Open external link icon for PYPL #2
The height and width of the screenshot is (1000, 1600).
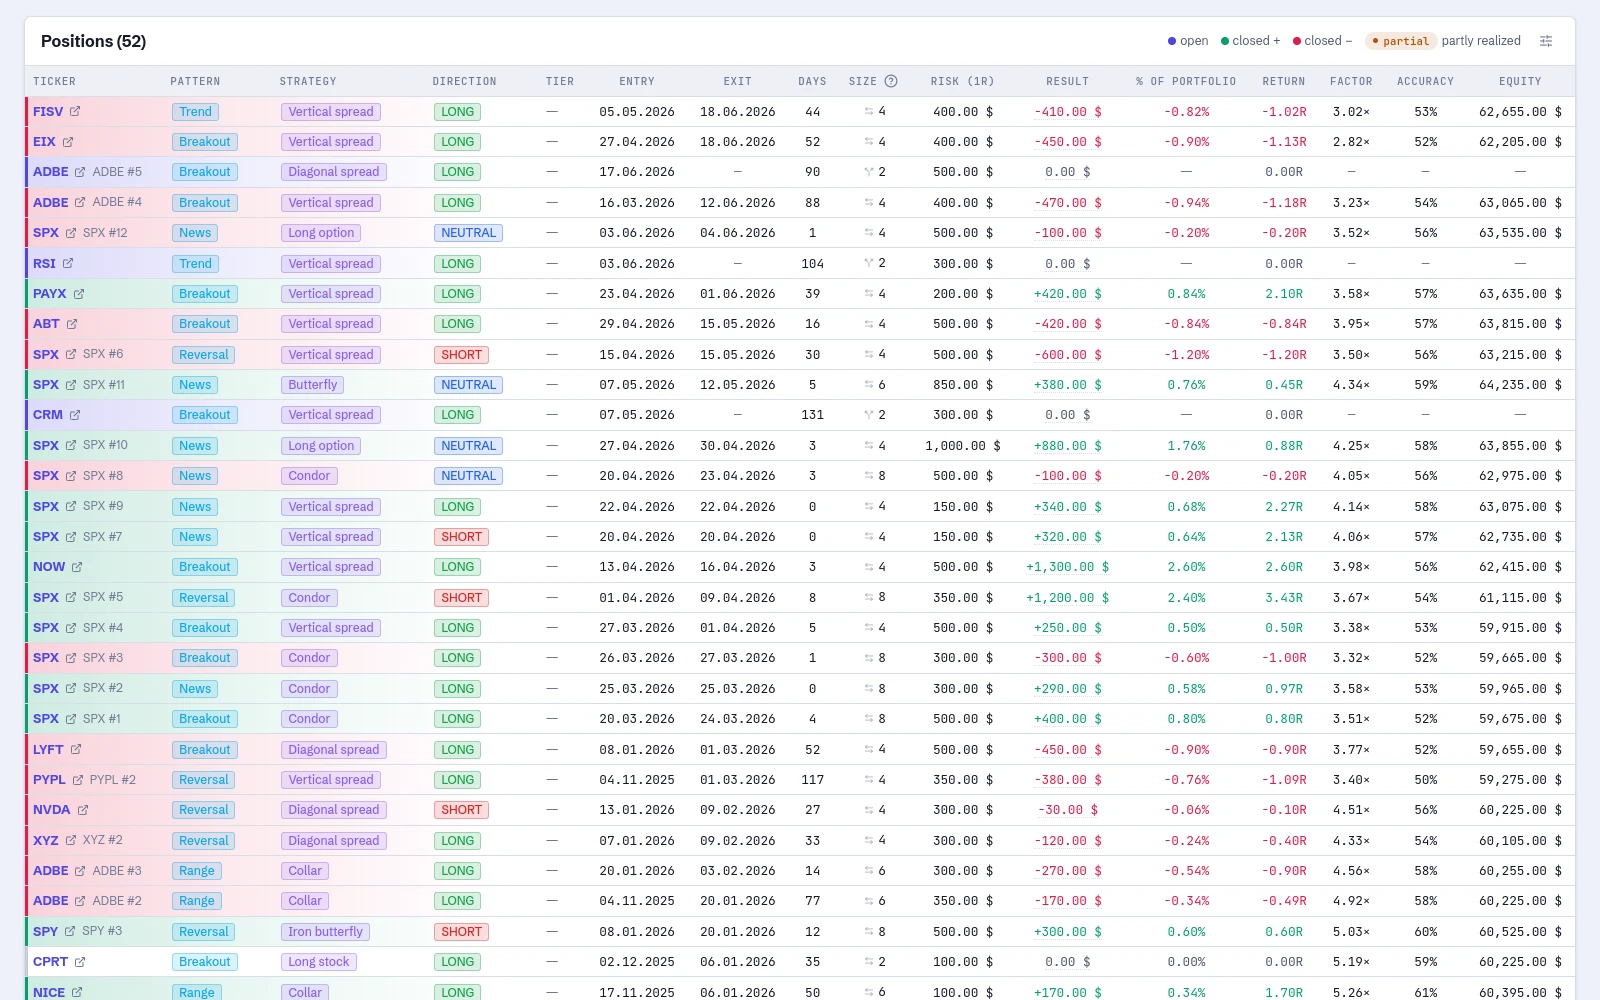(x=78, y=780)
